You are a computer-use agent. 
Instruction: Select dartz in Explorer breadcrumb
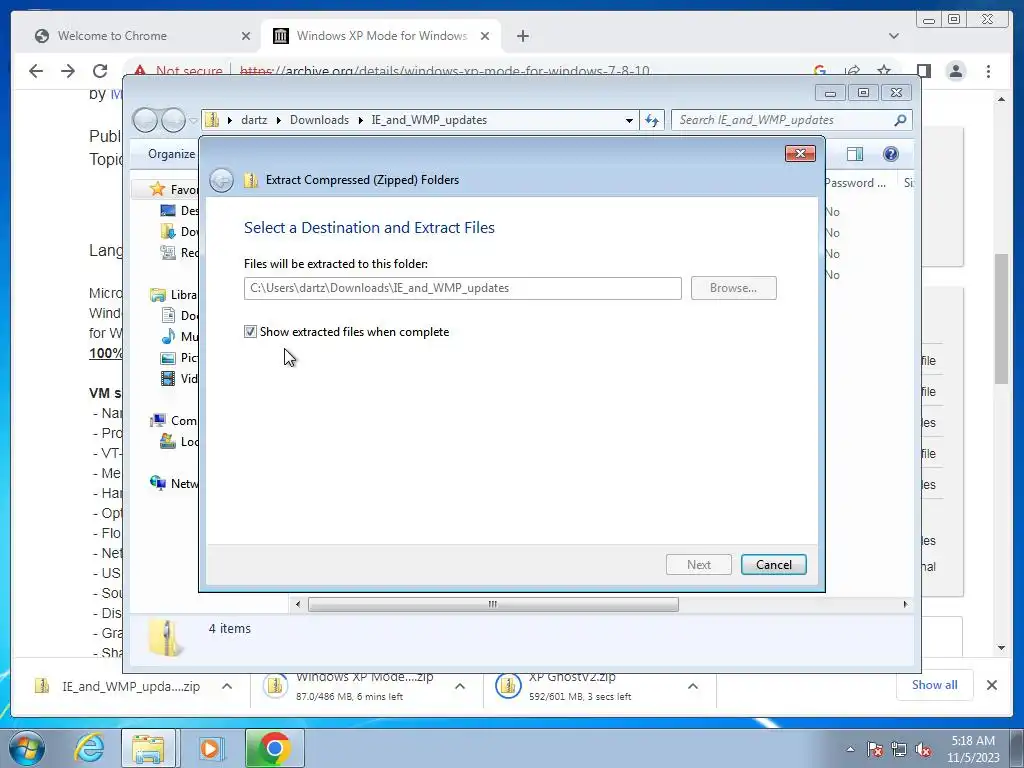[x=254, y=120]
